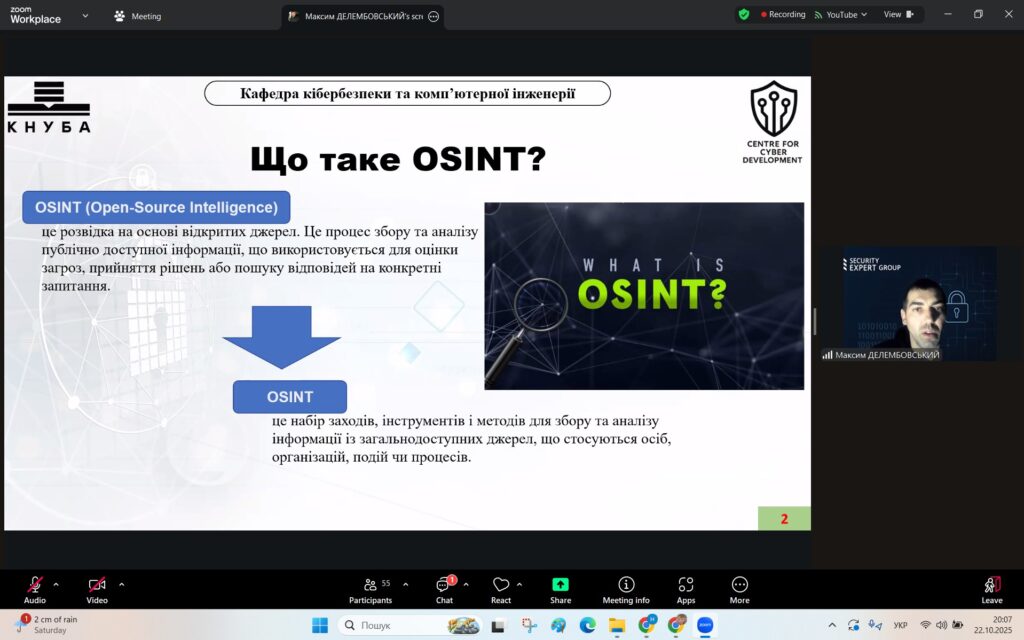Turn on camera with Video button

97,588
